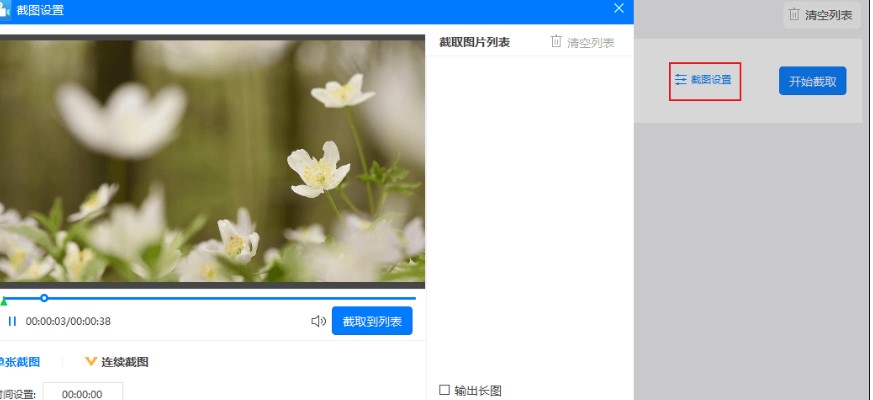Click the green start marker on timeline
This screenshot has width=873, height=400.
3,301
